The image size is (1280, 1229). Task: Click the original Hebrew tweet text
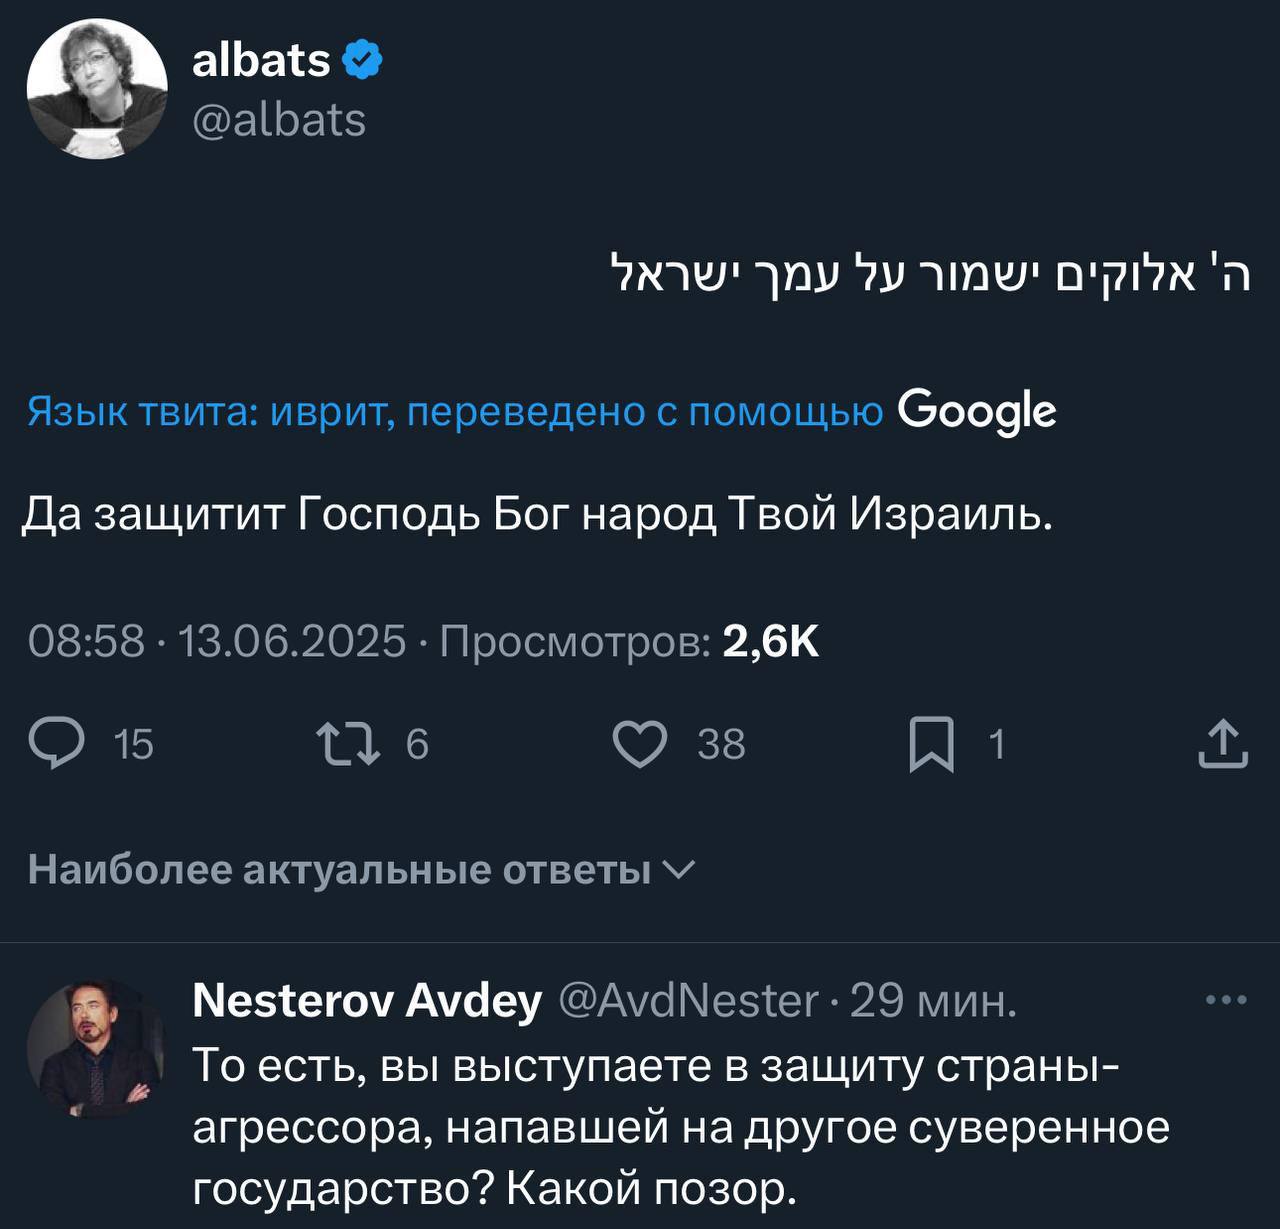pos(931,275)
